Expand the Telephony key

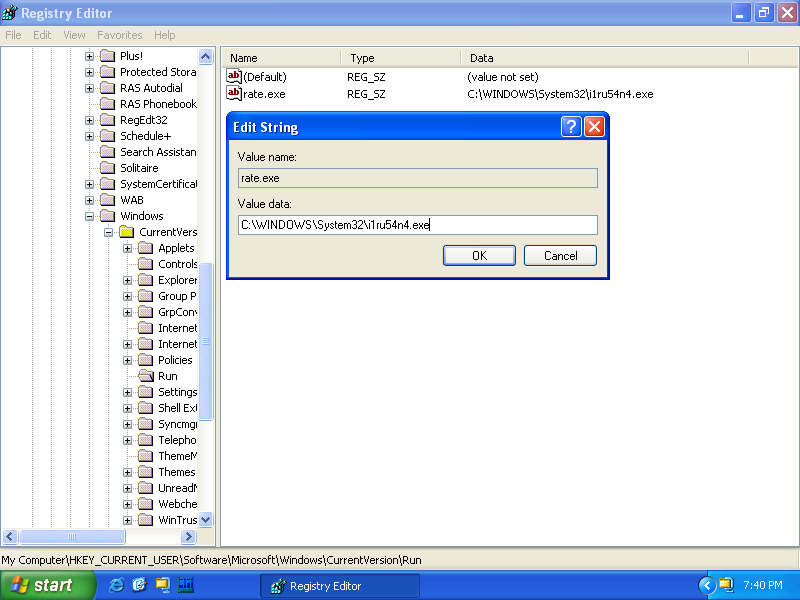128,440
